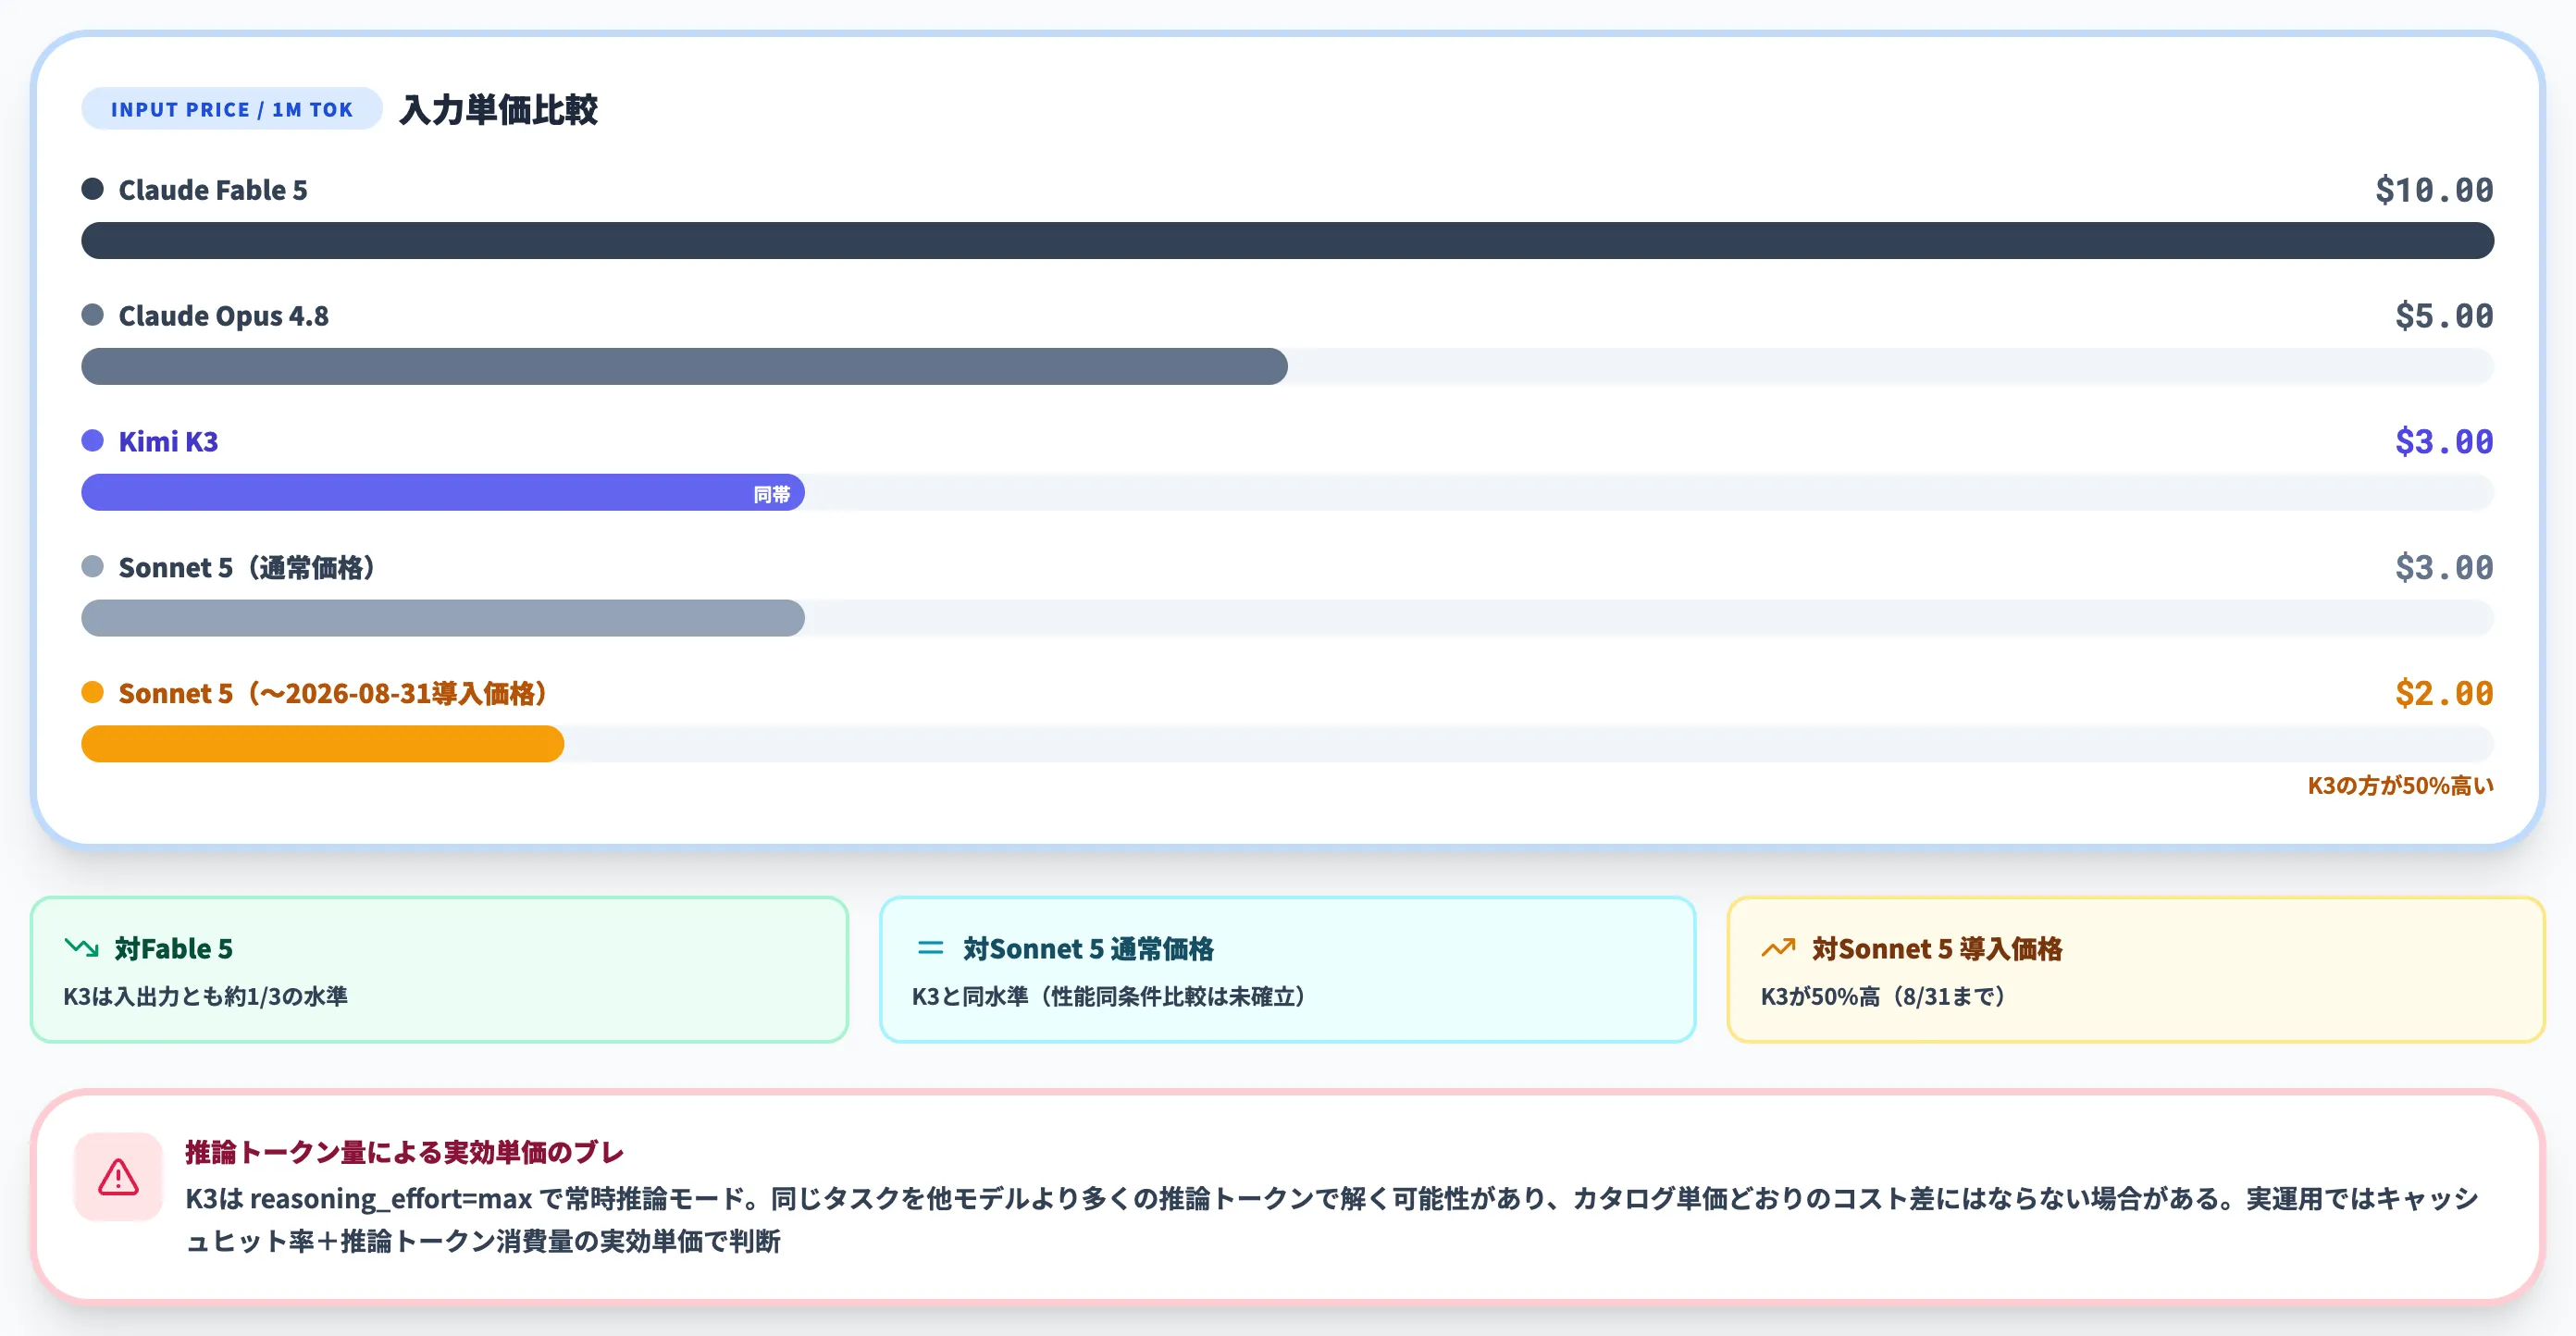This screenshot has width=2576, height=1336.
Task: Select the Claude Fable 5 label
Action: coord(213,190)
